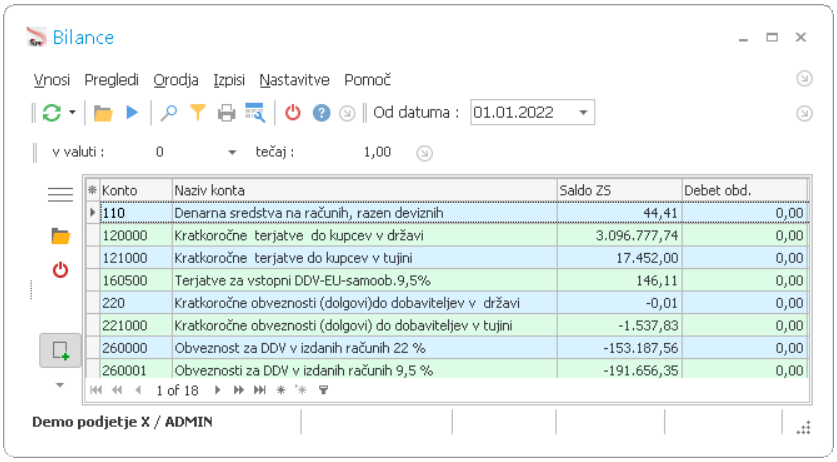Click the toolbar open folder icon

pyautogui.click(x=103, y=113)
